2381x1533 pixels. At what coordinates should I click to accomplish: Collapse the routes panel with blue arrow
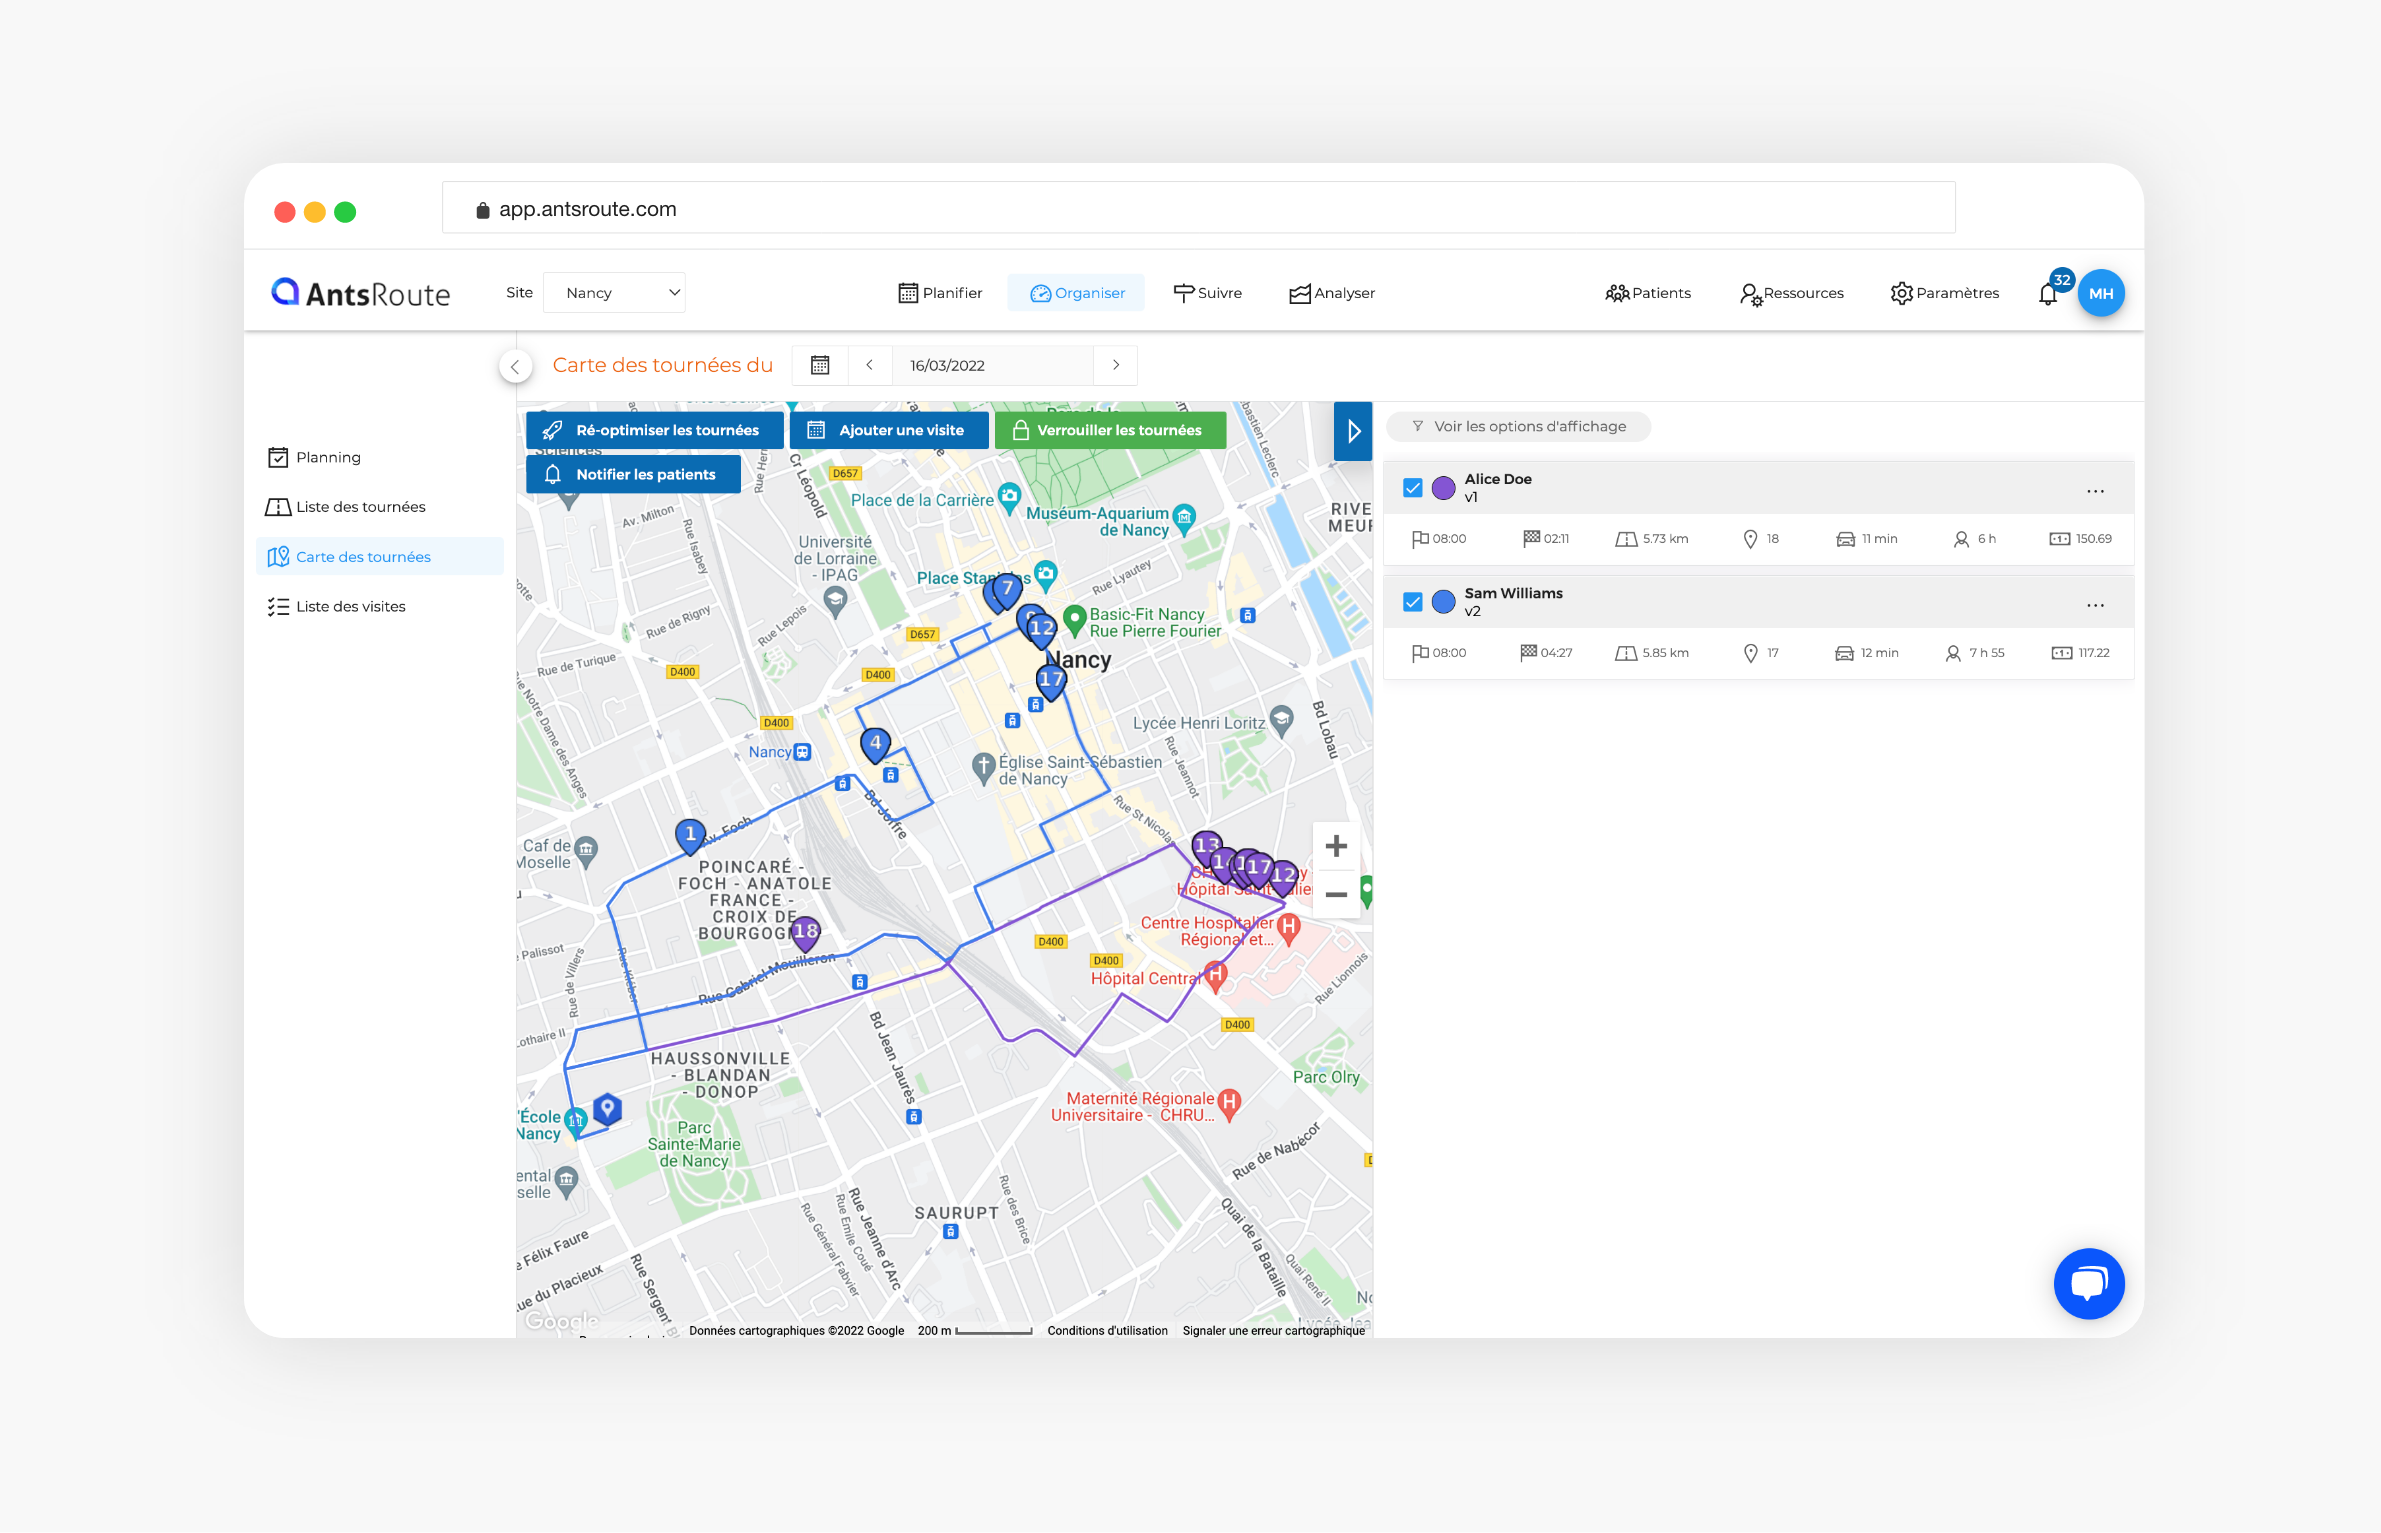(x=1353, y=431)
